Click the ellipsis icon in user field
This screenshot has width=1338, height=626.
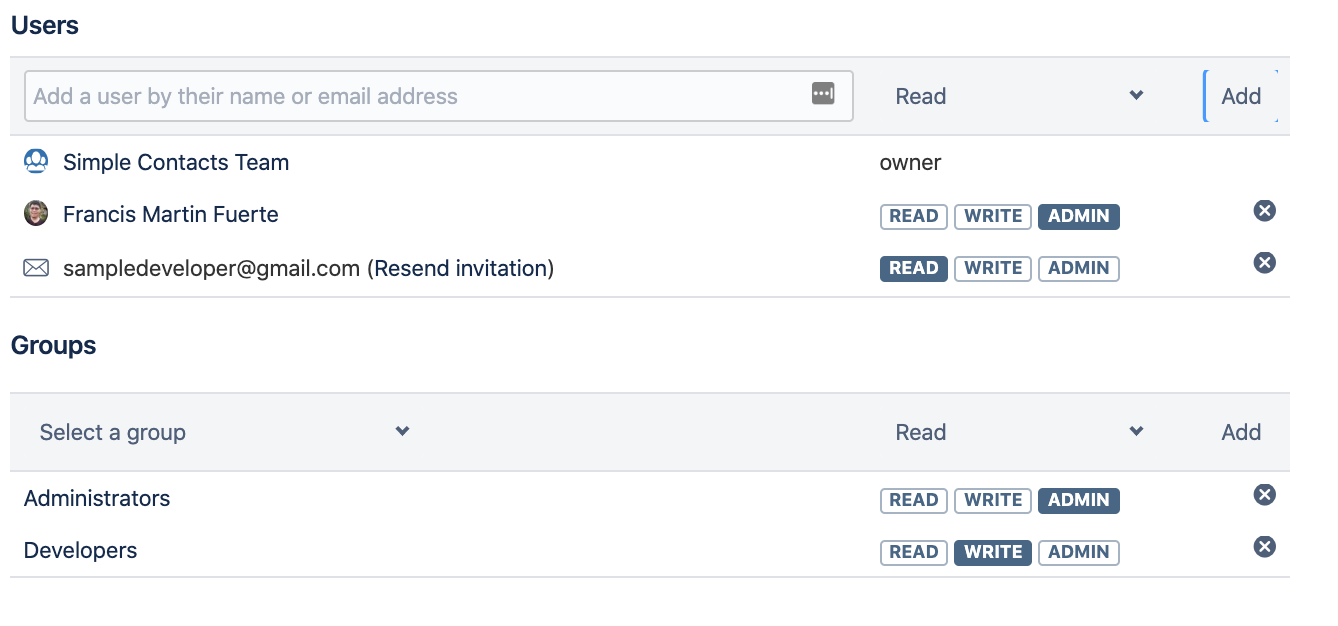[823, 94]
